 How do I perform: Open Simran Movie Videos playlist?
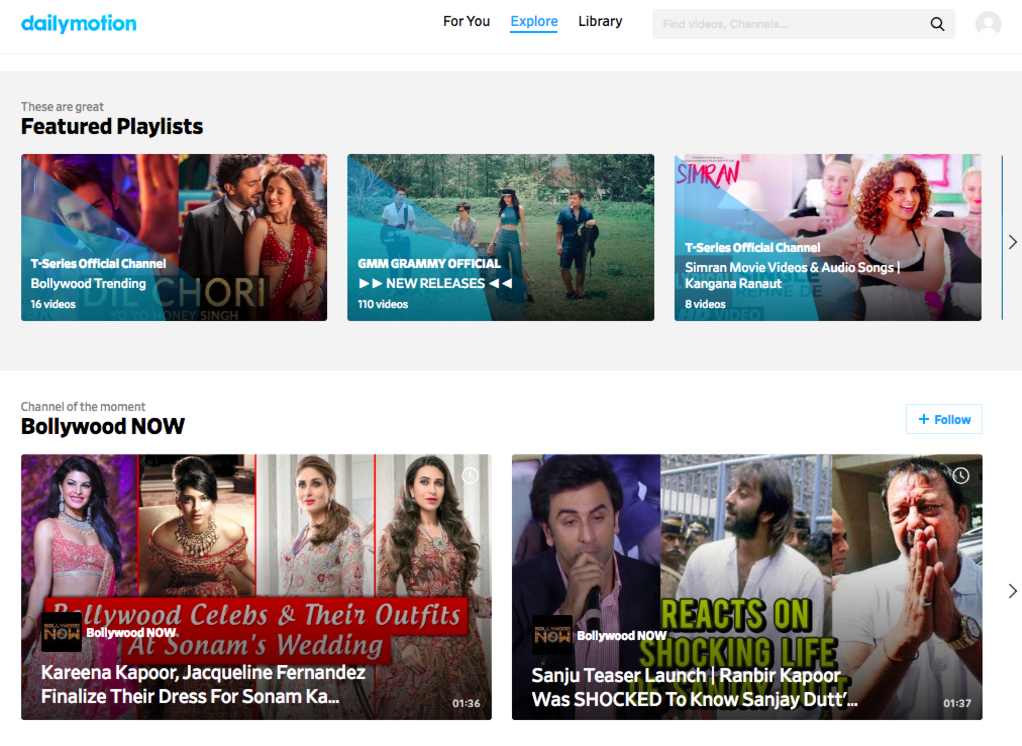click(x=828, y=237)
